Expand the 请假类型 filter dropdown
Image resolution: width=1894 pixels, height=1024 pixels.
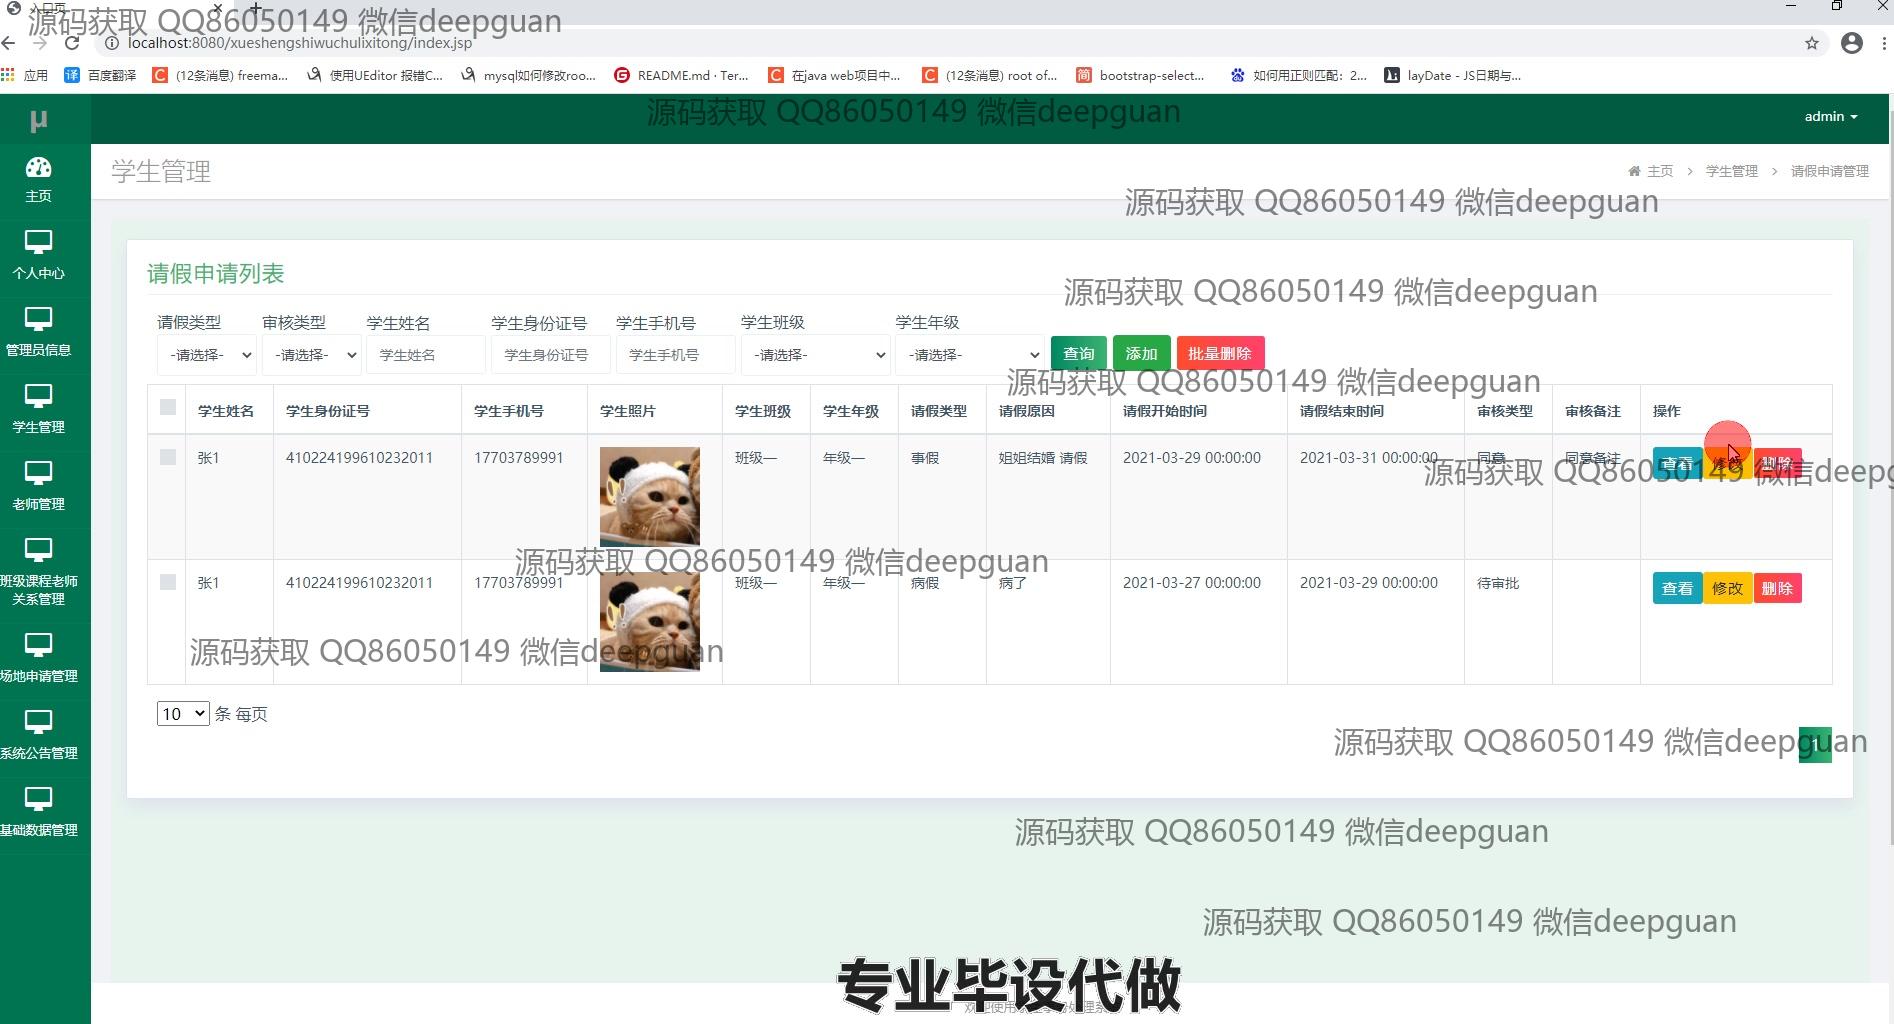pos(207,355)
